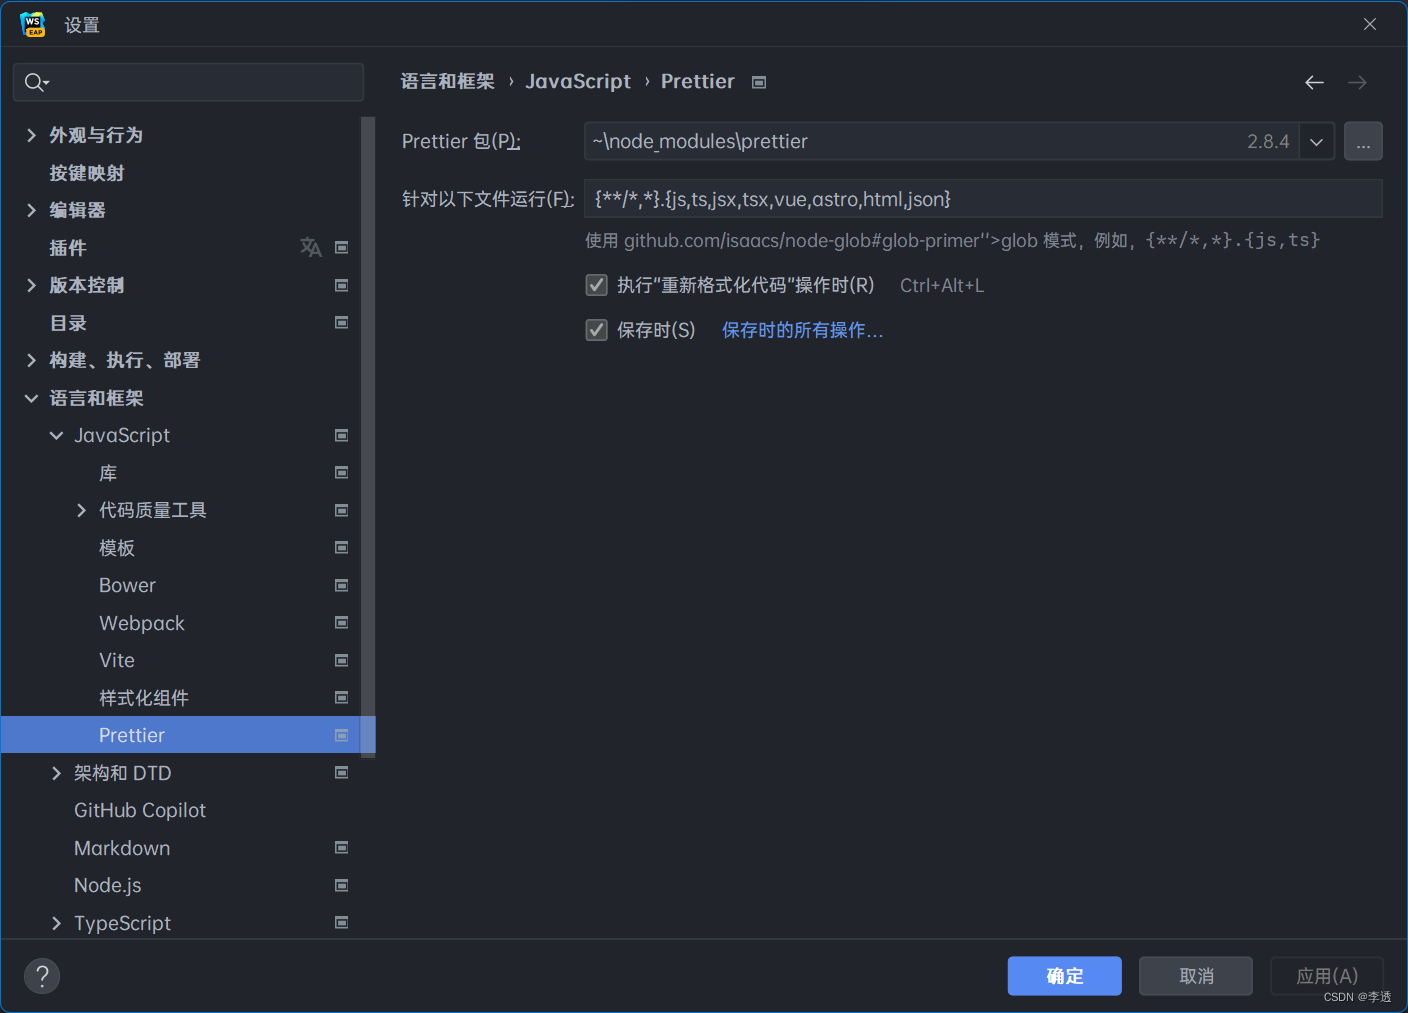Expand the 外观与行为 section
The width and height of the screenshot is (1408, 1013).
(x=30, y=134)
